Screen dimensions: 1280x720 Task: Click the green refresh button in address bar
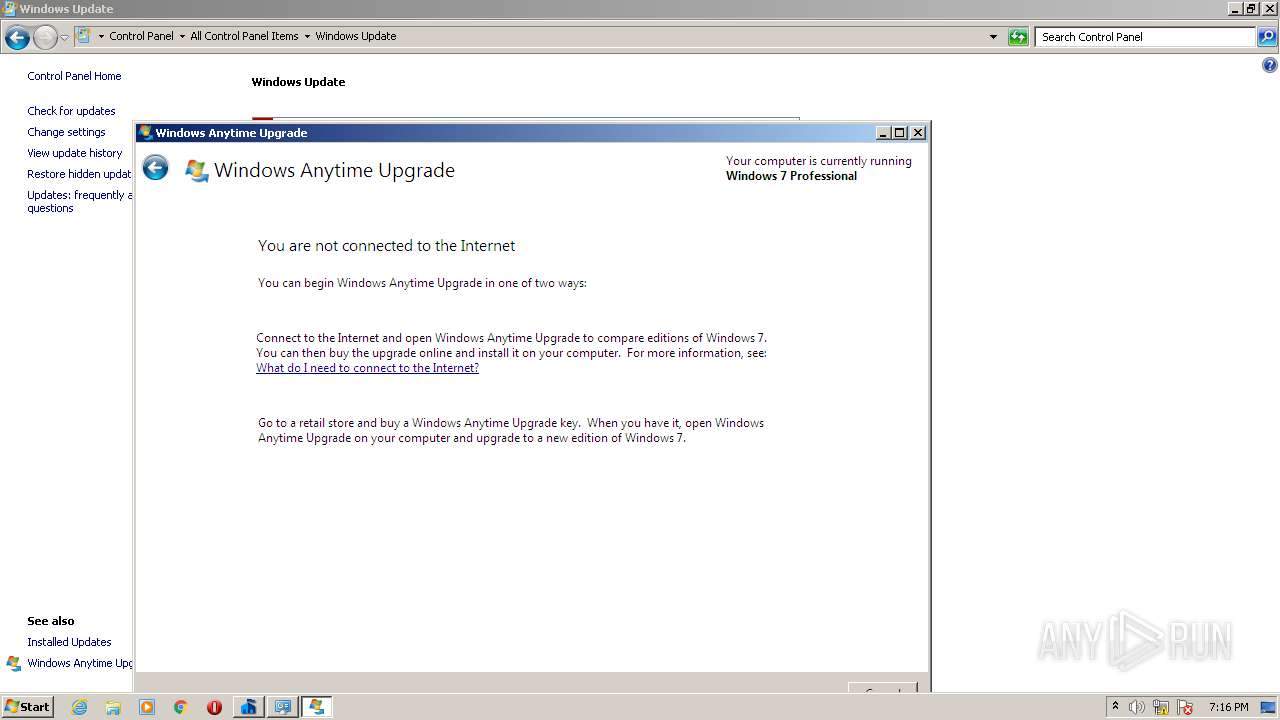(x=1018, y=37)
